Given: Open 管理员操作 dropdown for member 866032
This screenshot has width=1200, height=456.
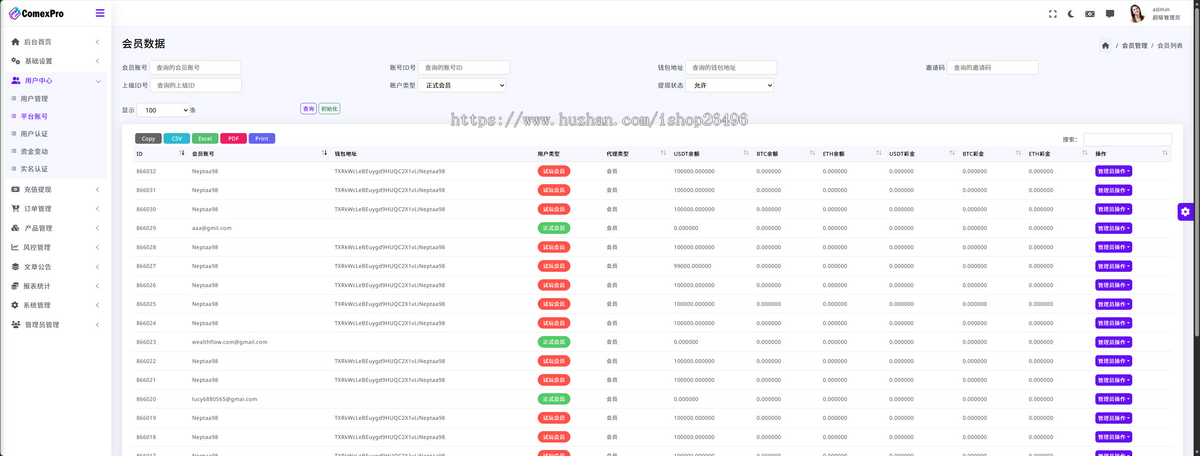Looking at the screenshot, I should pyautogui.click(x=1113, y=171).
